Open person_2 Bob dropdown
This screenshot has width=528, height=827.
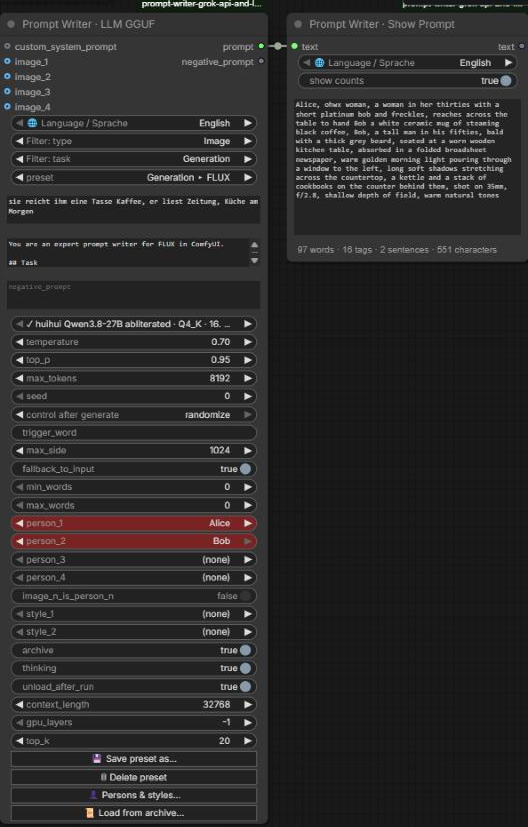[x=133, y=541]
